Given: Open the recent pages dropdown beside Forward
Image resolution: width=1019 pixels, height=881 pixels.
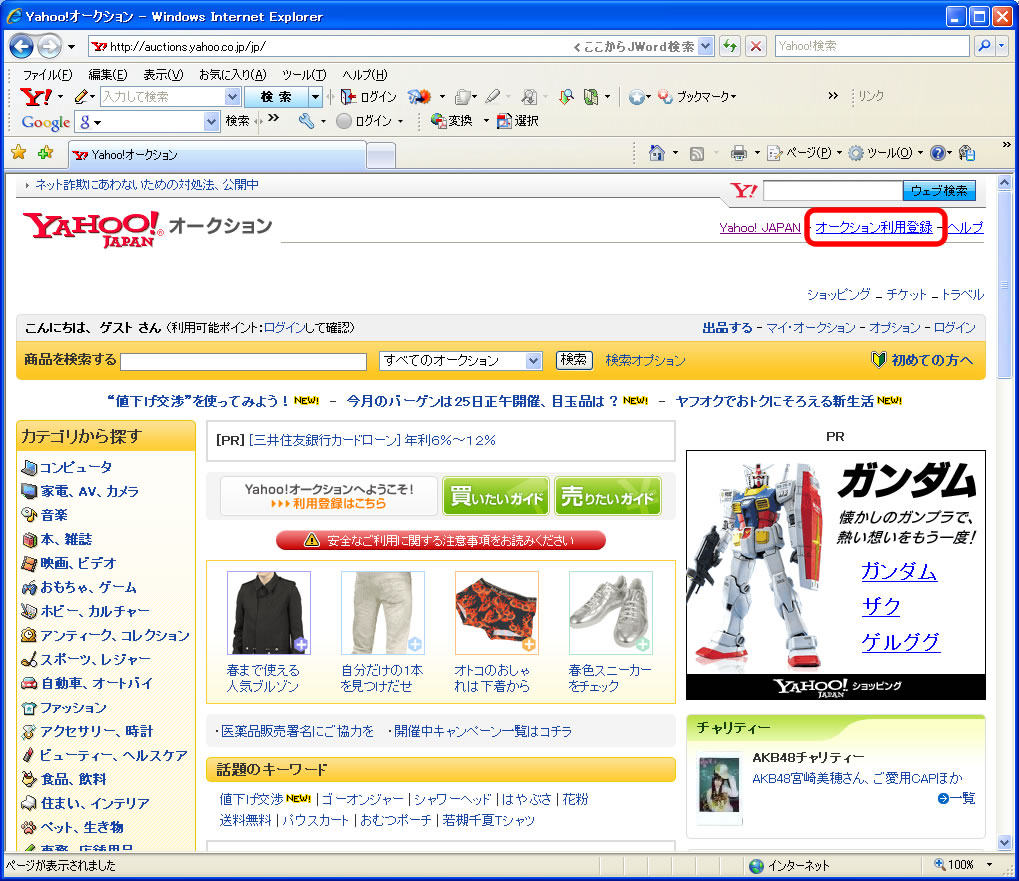Looking at the screenshot, I should (x=71, y=47).
